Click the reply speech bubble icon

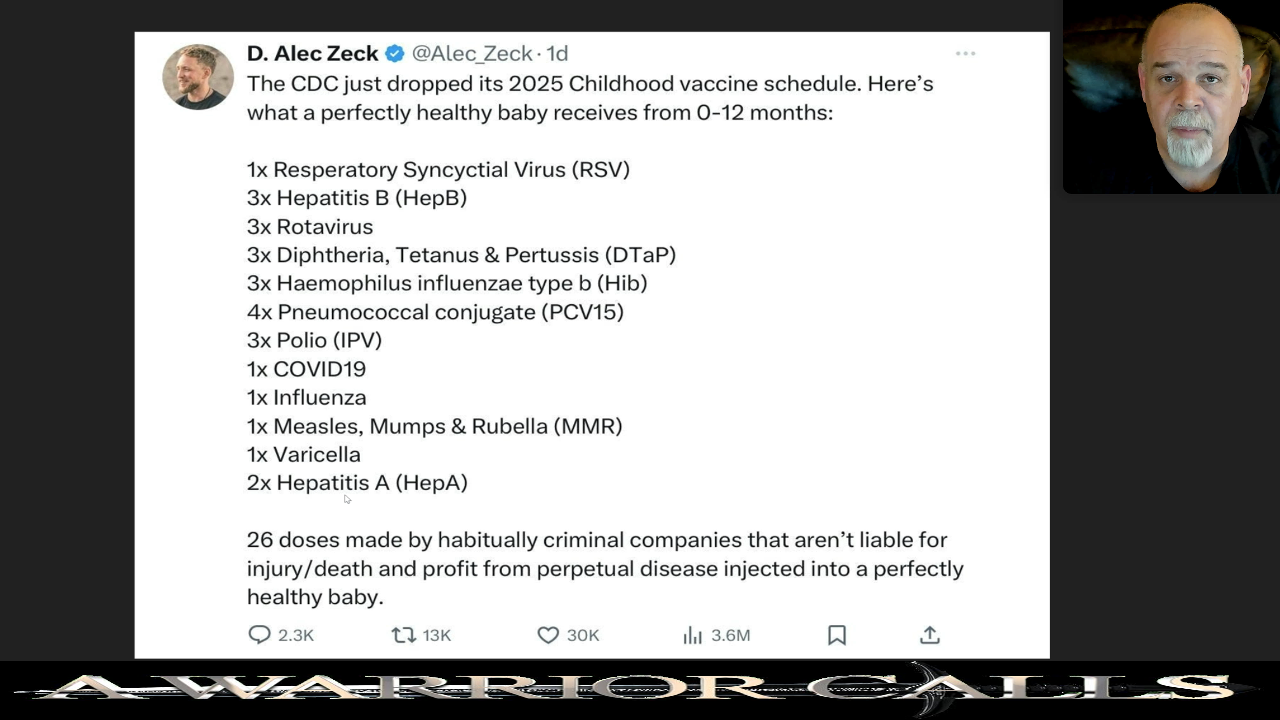click(259, 635)
